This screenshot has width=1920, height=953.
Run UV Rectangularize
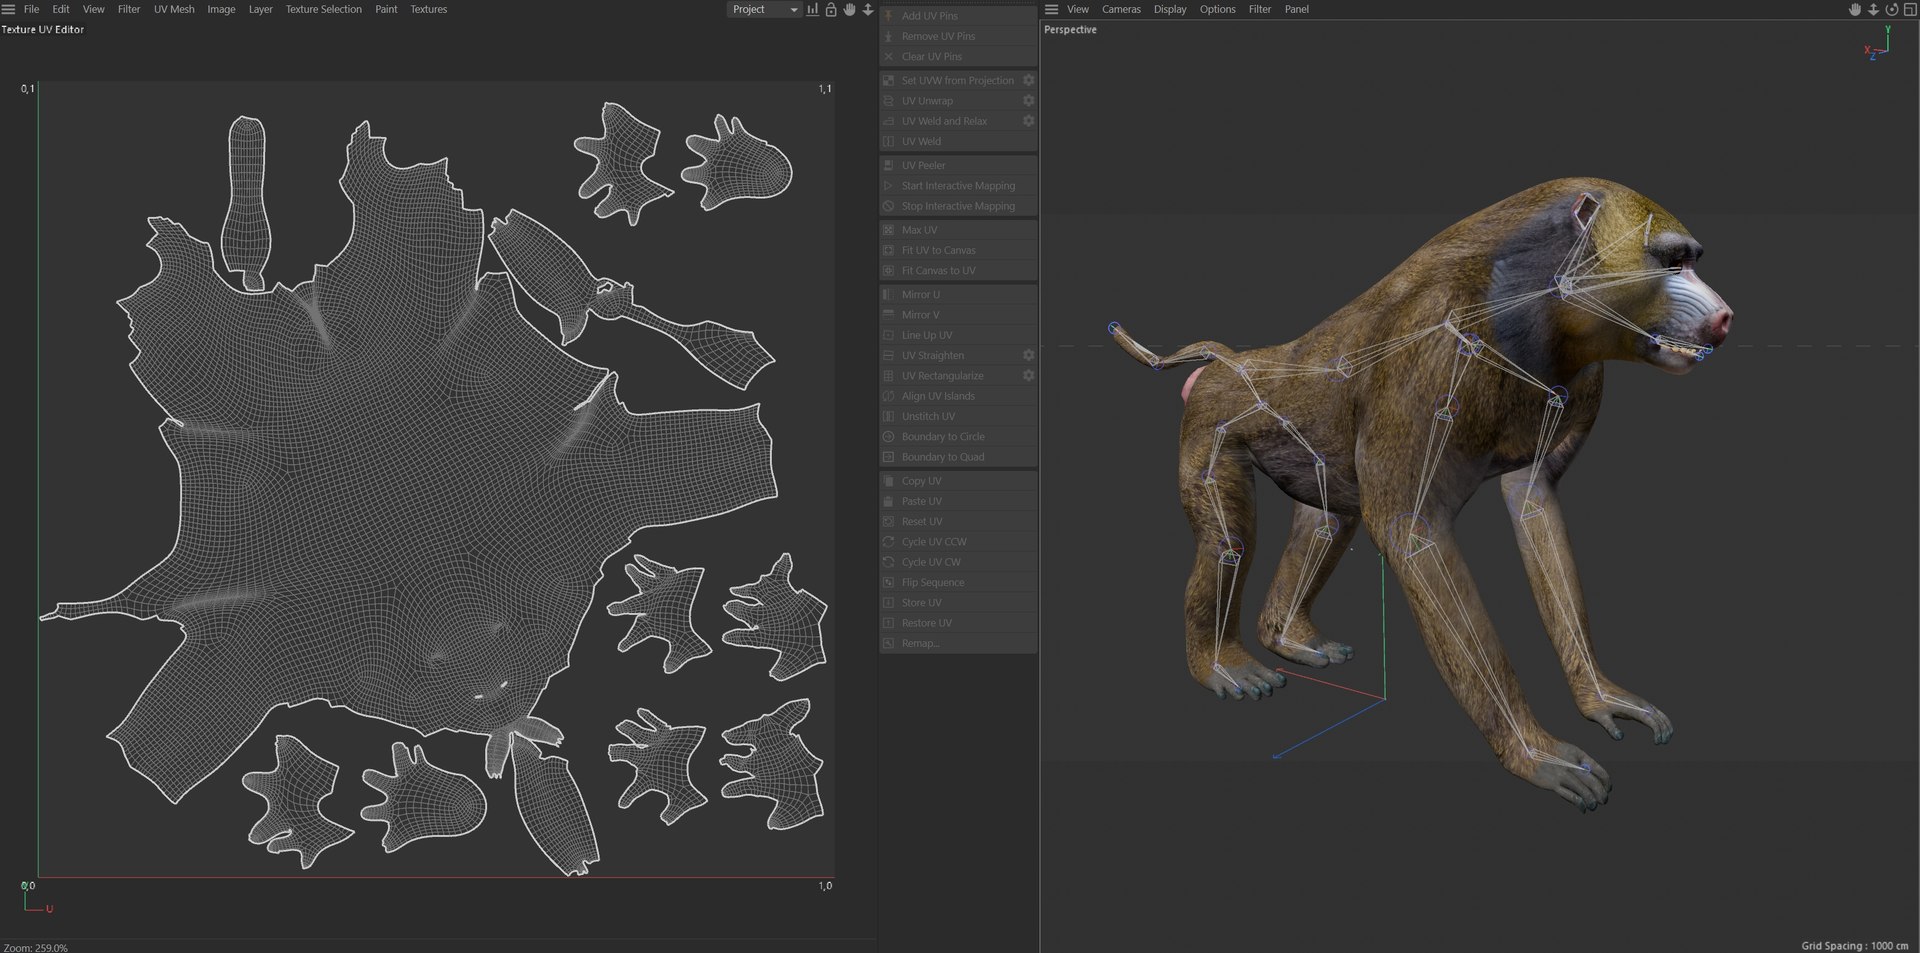click(949, 375)
